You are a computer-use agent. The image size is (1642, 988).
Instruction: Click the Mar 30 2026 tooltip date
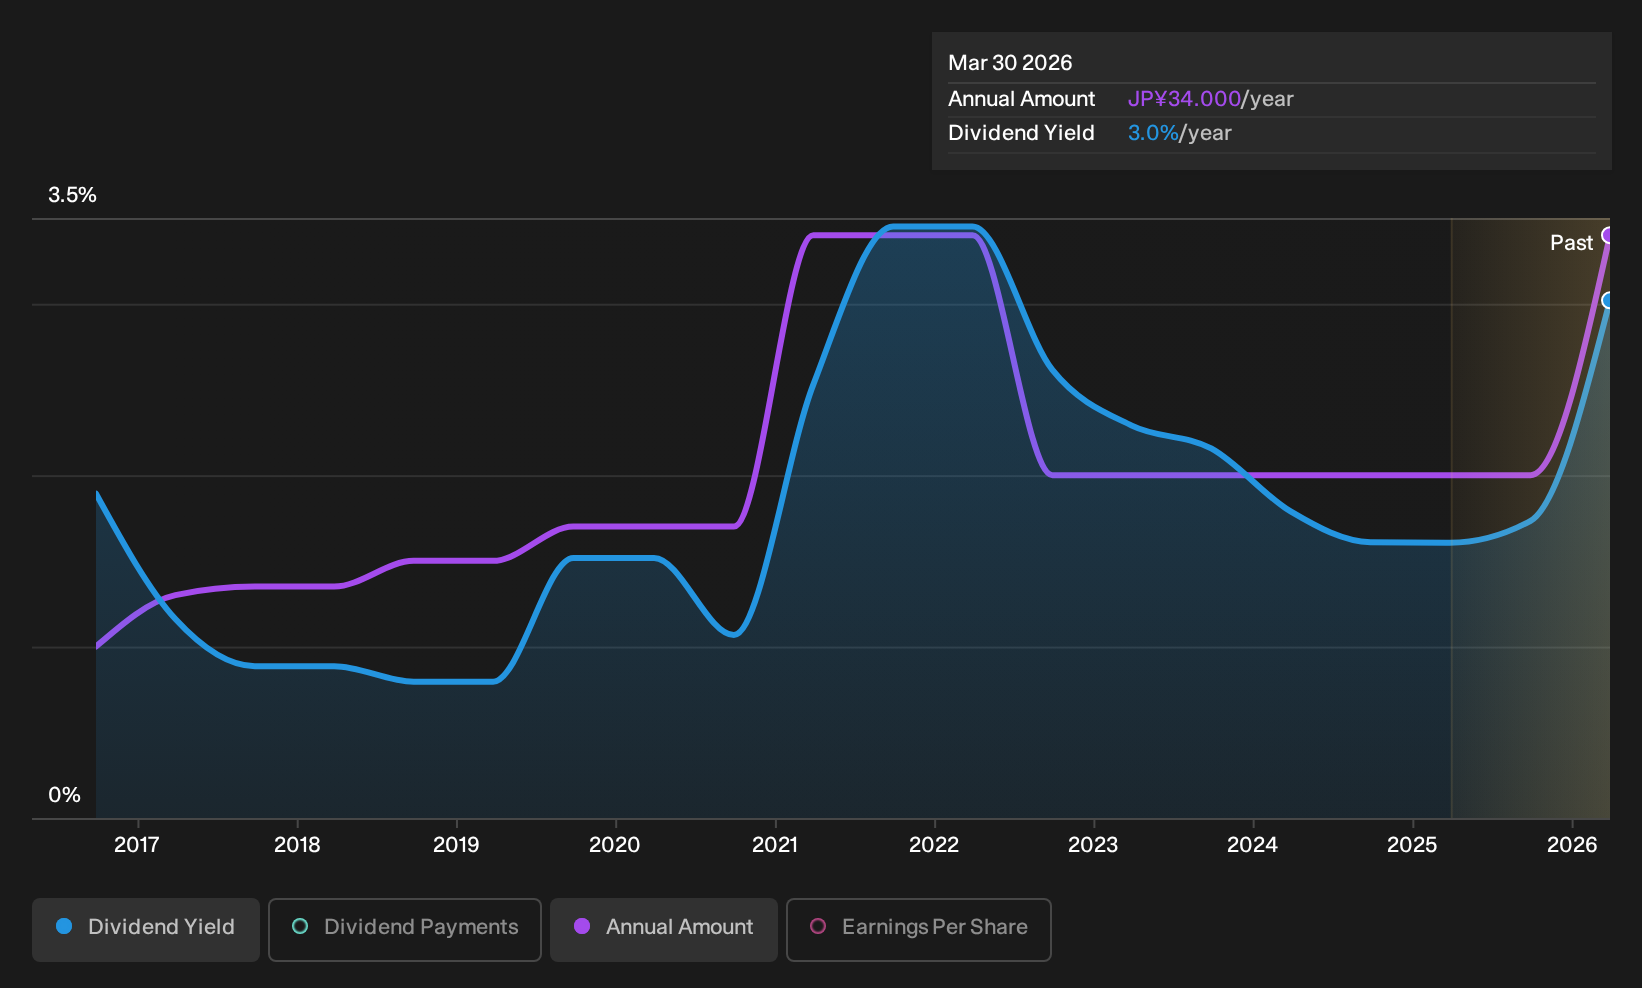[x=1010, y=63]
